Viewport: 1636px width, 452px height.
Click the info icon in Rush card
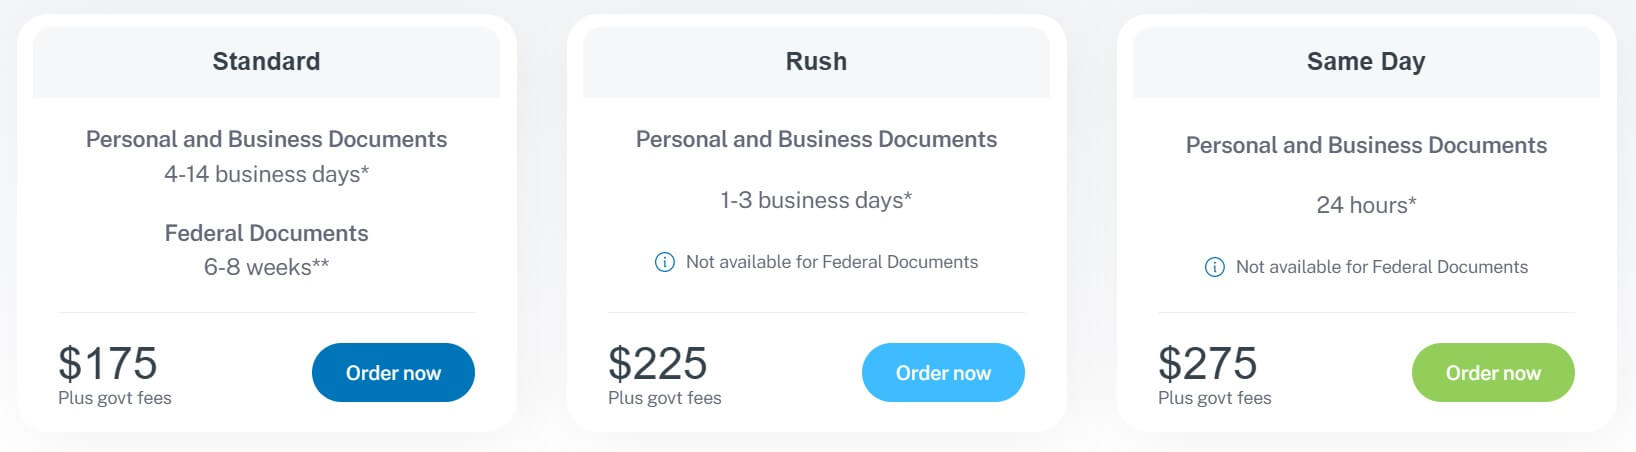click(664, 263)
